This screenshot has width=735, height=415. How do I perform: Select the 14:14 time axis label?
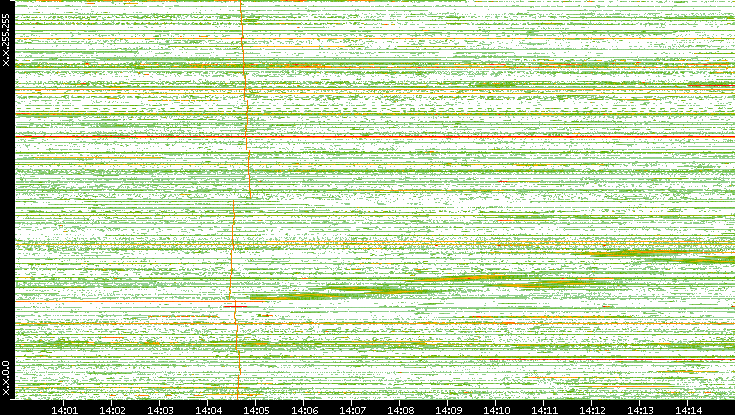688,410
